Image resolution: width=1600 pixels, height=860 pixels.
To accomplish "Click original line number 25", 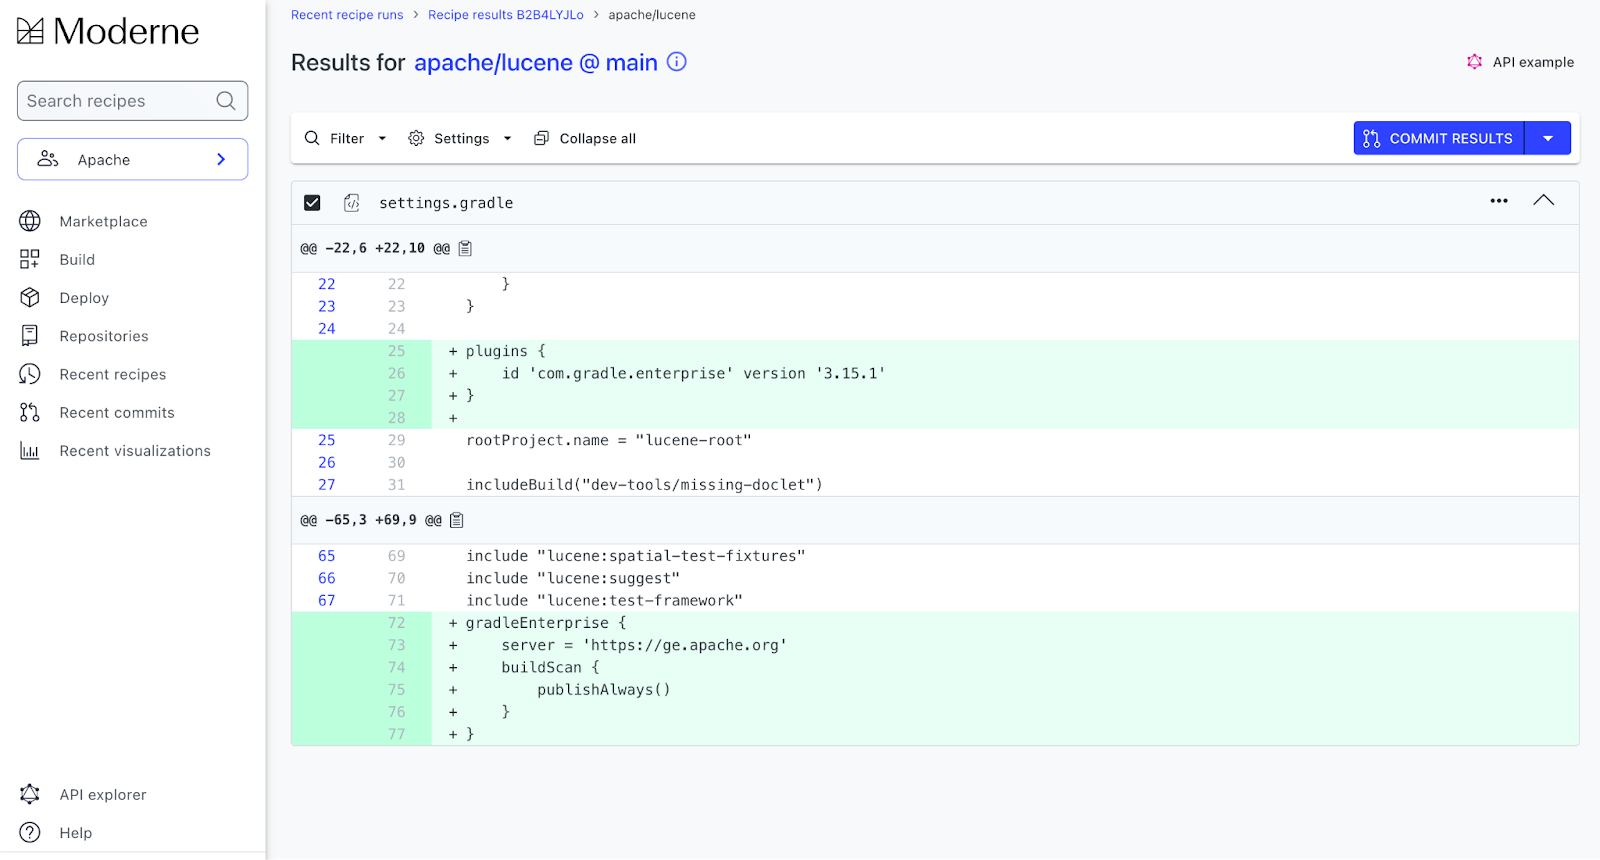I will [x=327, y=440].
